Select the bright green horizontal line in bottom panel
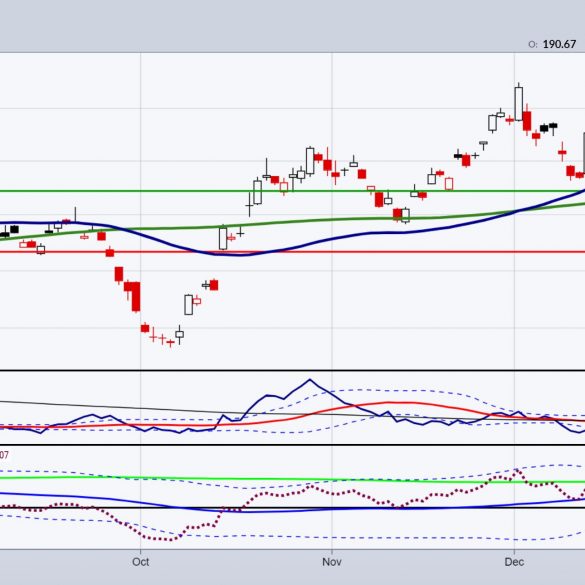Screen dimensions: 585x585 292,479
